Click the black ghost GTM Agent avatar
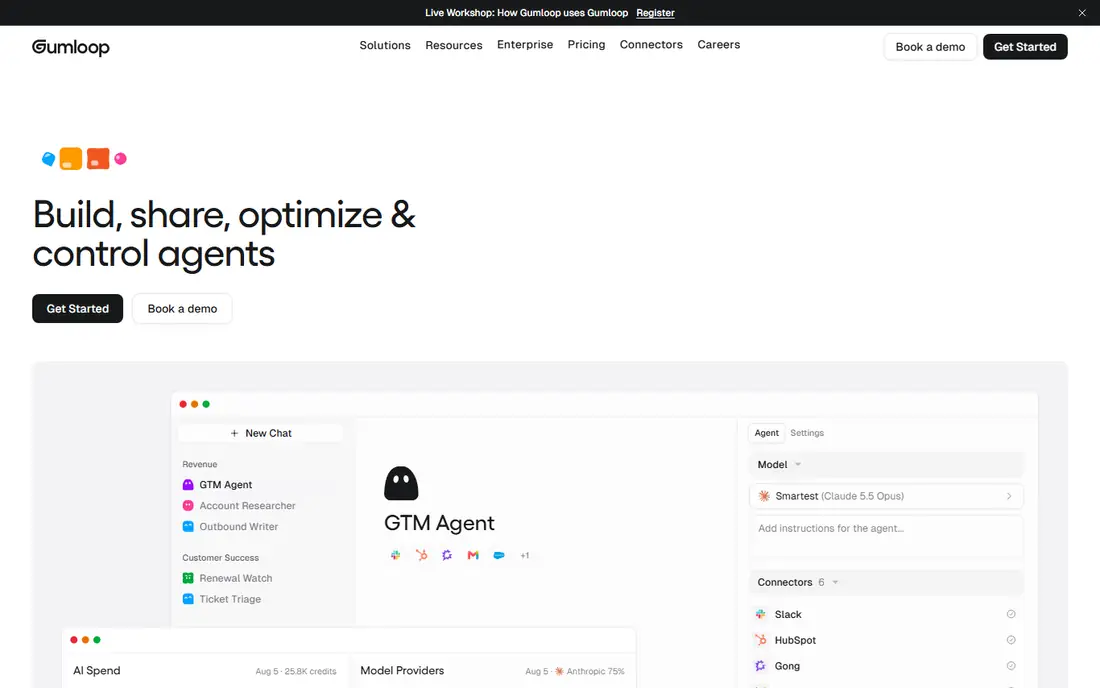Screen dimensions: 1100x688 click(401, 483)
